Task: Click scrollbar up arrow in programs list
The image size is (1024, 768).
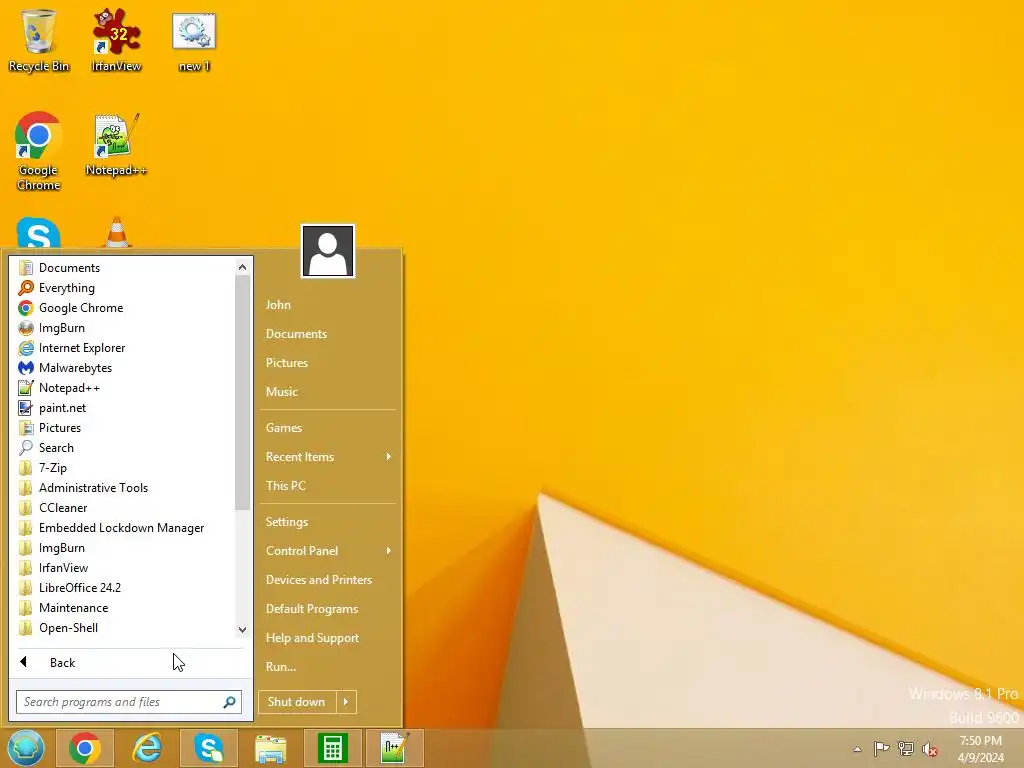Action: pyautogui.click(x=242, y=267)
